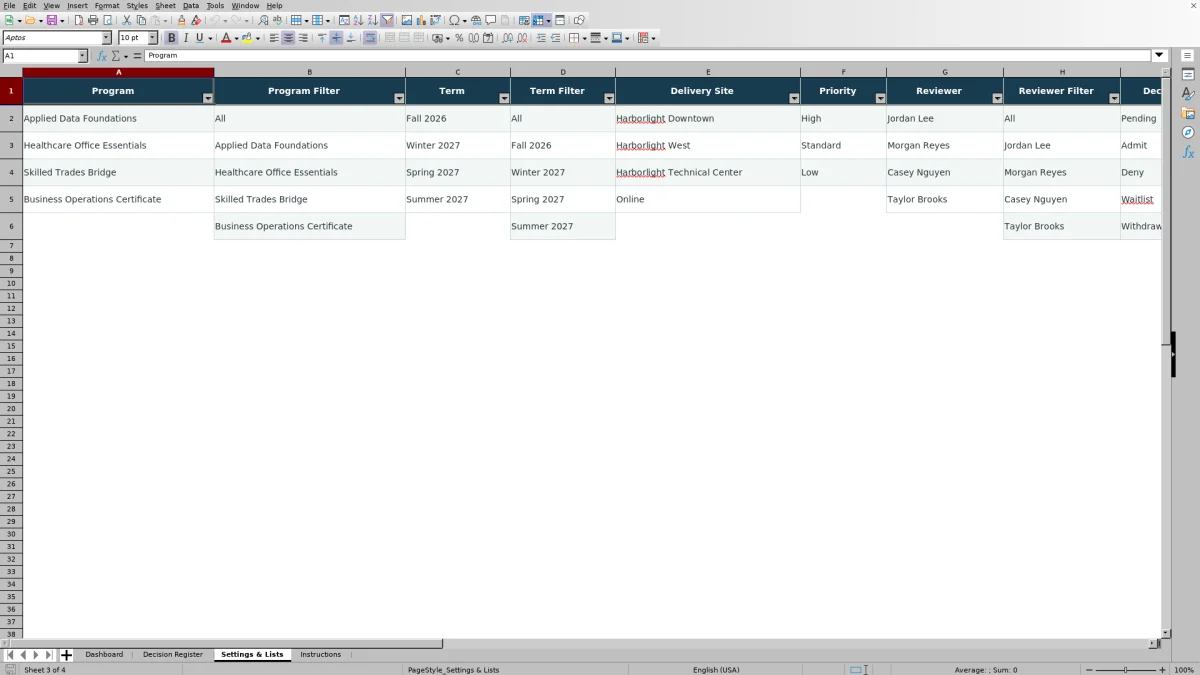This screenshot has width=1200, height=675.
Task: Click the font color swatch button
Action: (226, 38)
